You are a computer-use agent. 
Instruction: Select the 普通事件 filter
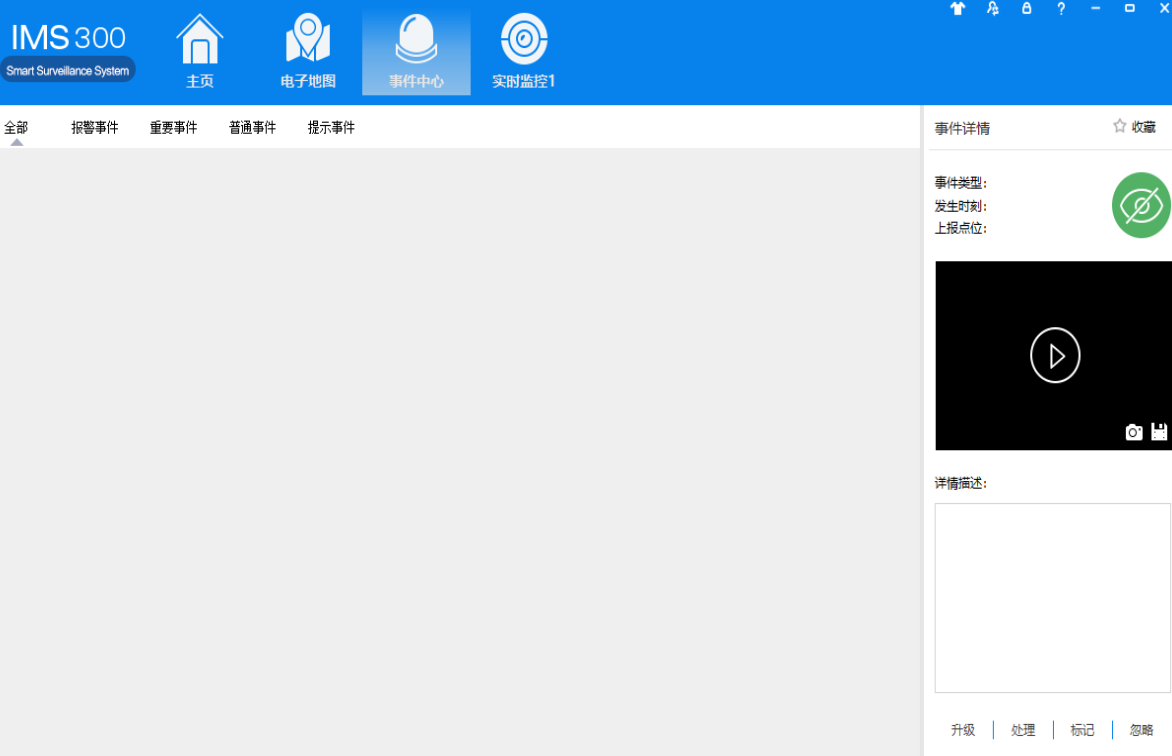(x=252, y=127)
